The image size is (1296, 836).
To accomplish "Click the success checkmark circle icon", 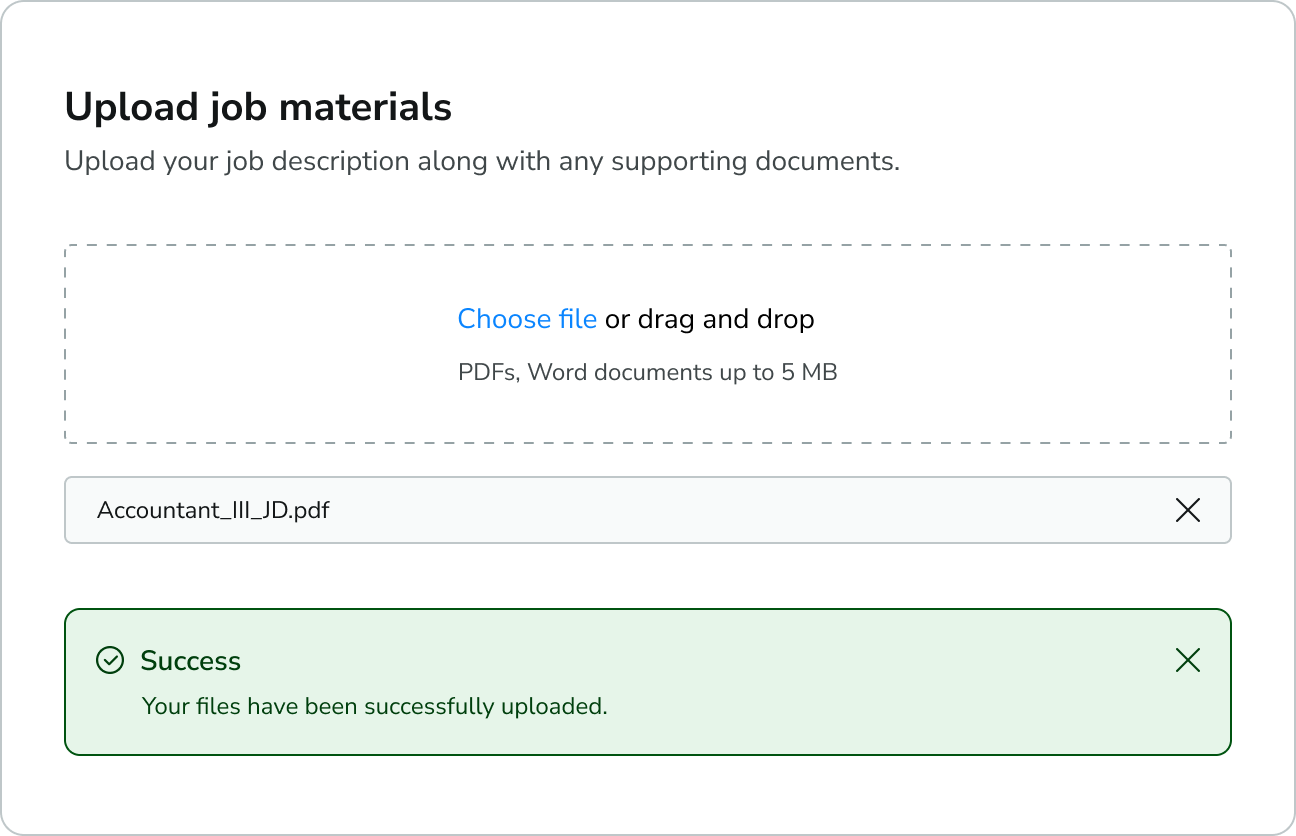I will (x=109, y=660).
